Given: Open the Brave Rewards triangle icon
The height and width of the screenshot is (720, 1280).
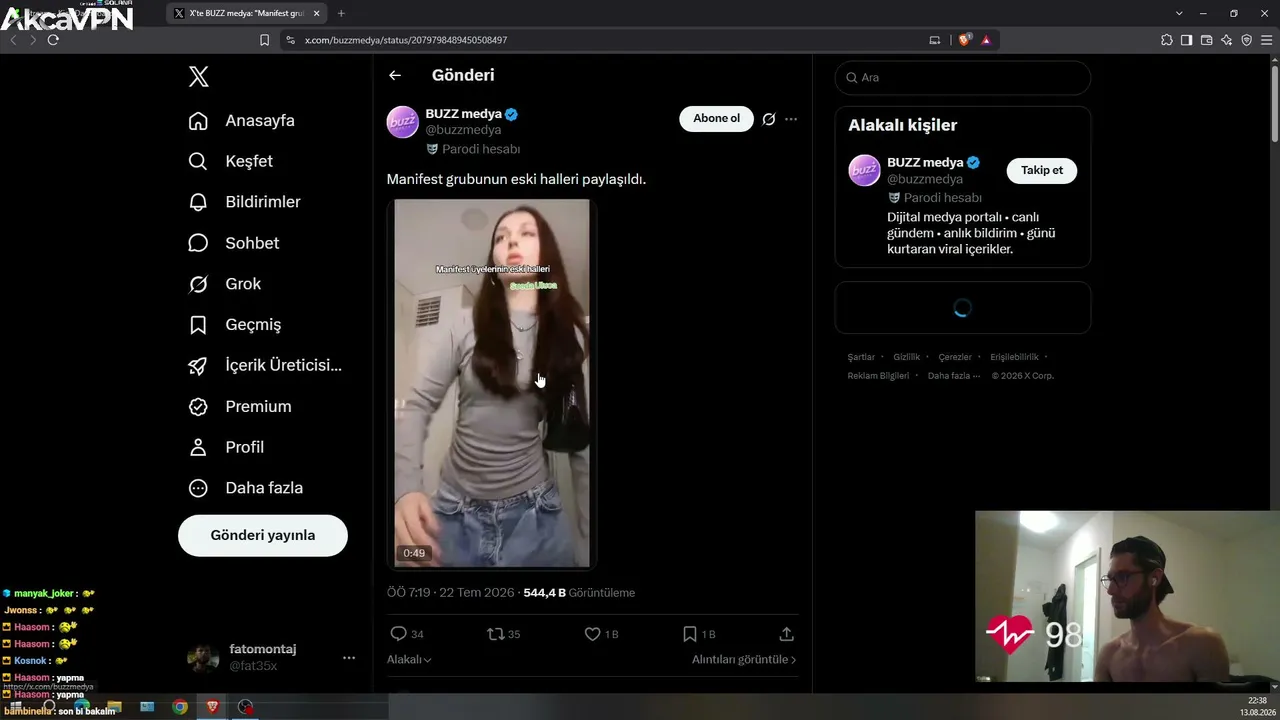Looking at the screenshot, I should tap(986, 40).
